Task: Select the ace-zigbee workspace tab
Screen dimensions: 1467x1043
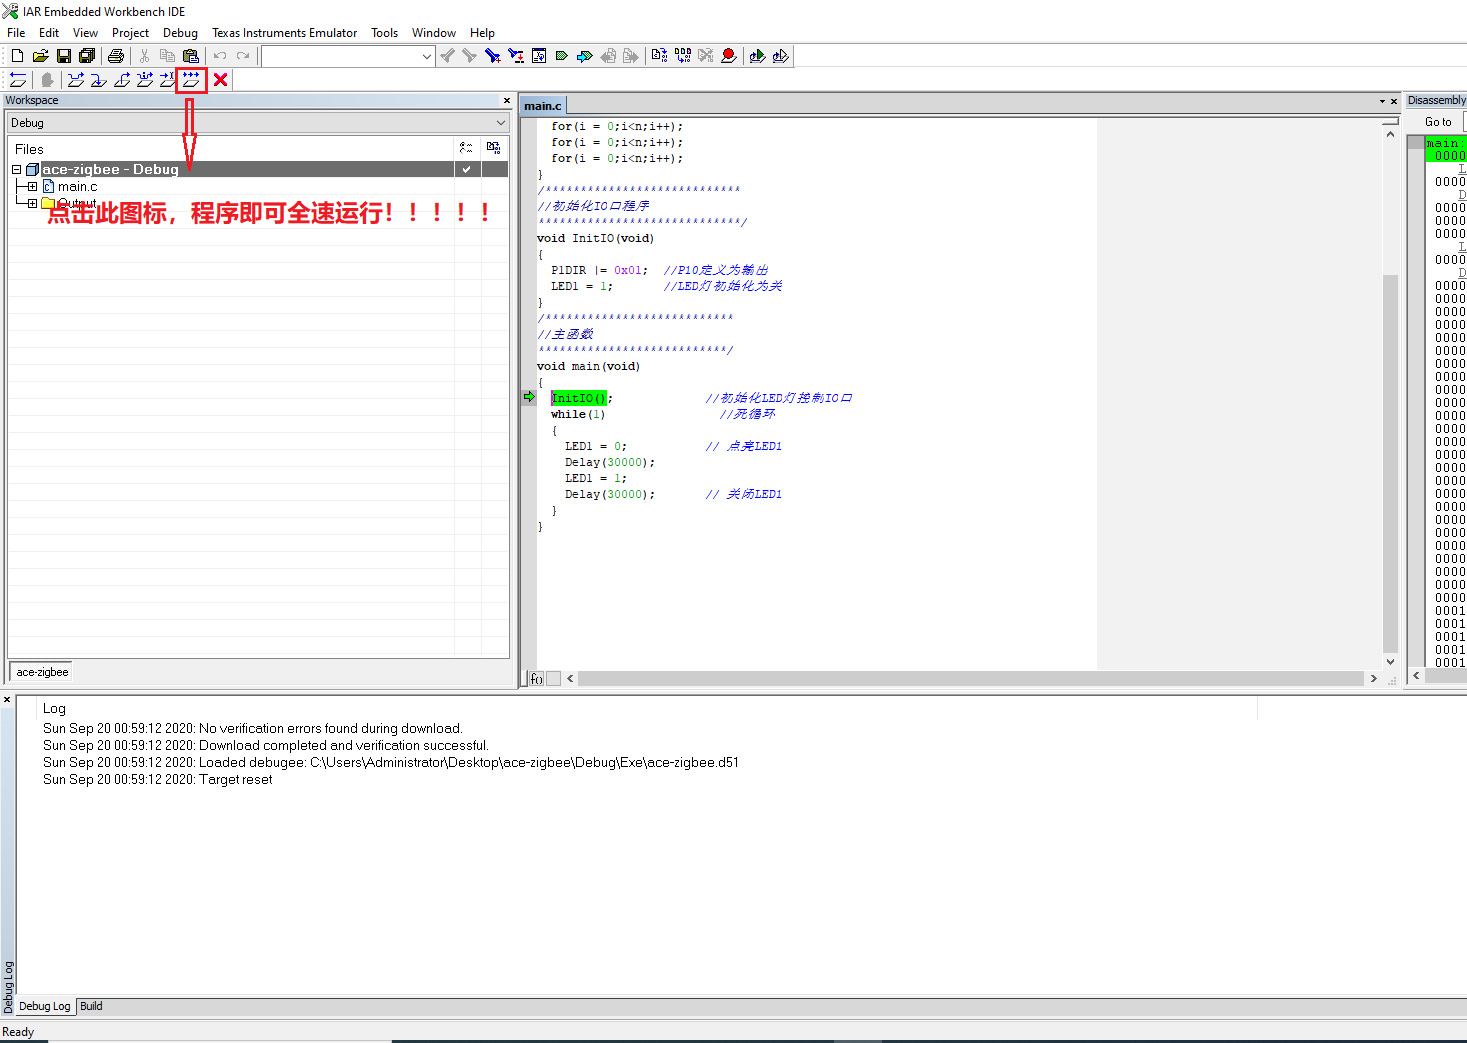Action: pos(42,672)
